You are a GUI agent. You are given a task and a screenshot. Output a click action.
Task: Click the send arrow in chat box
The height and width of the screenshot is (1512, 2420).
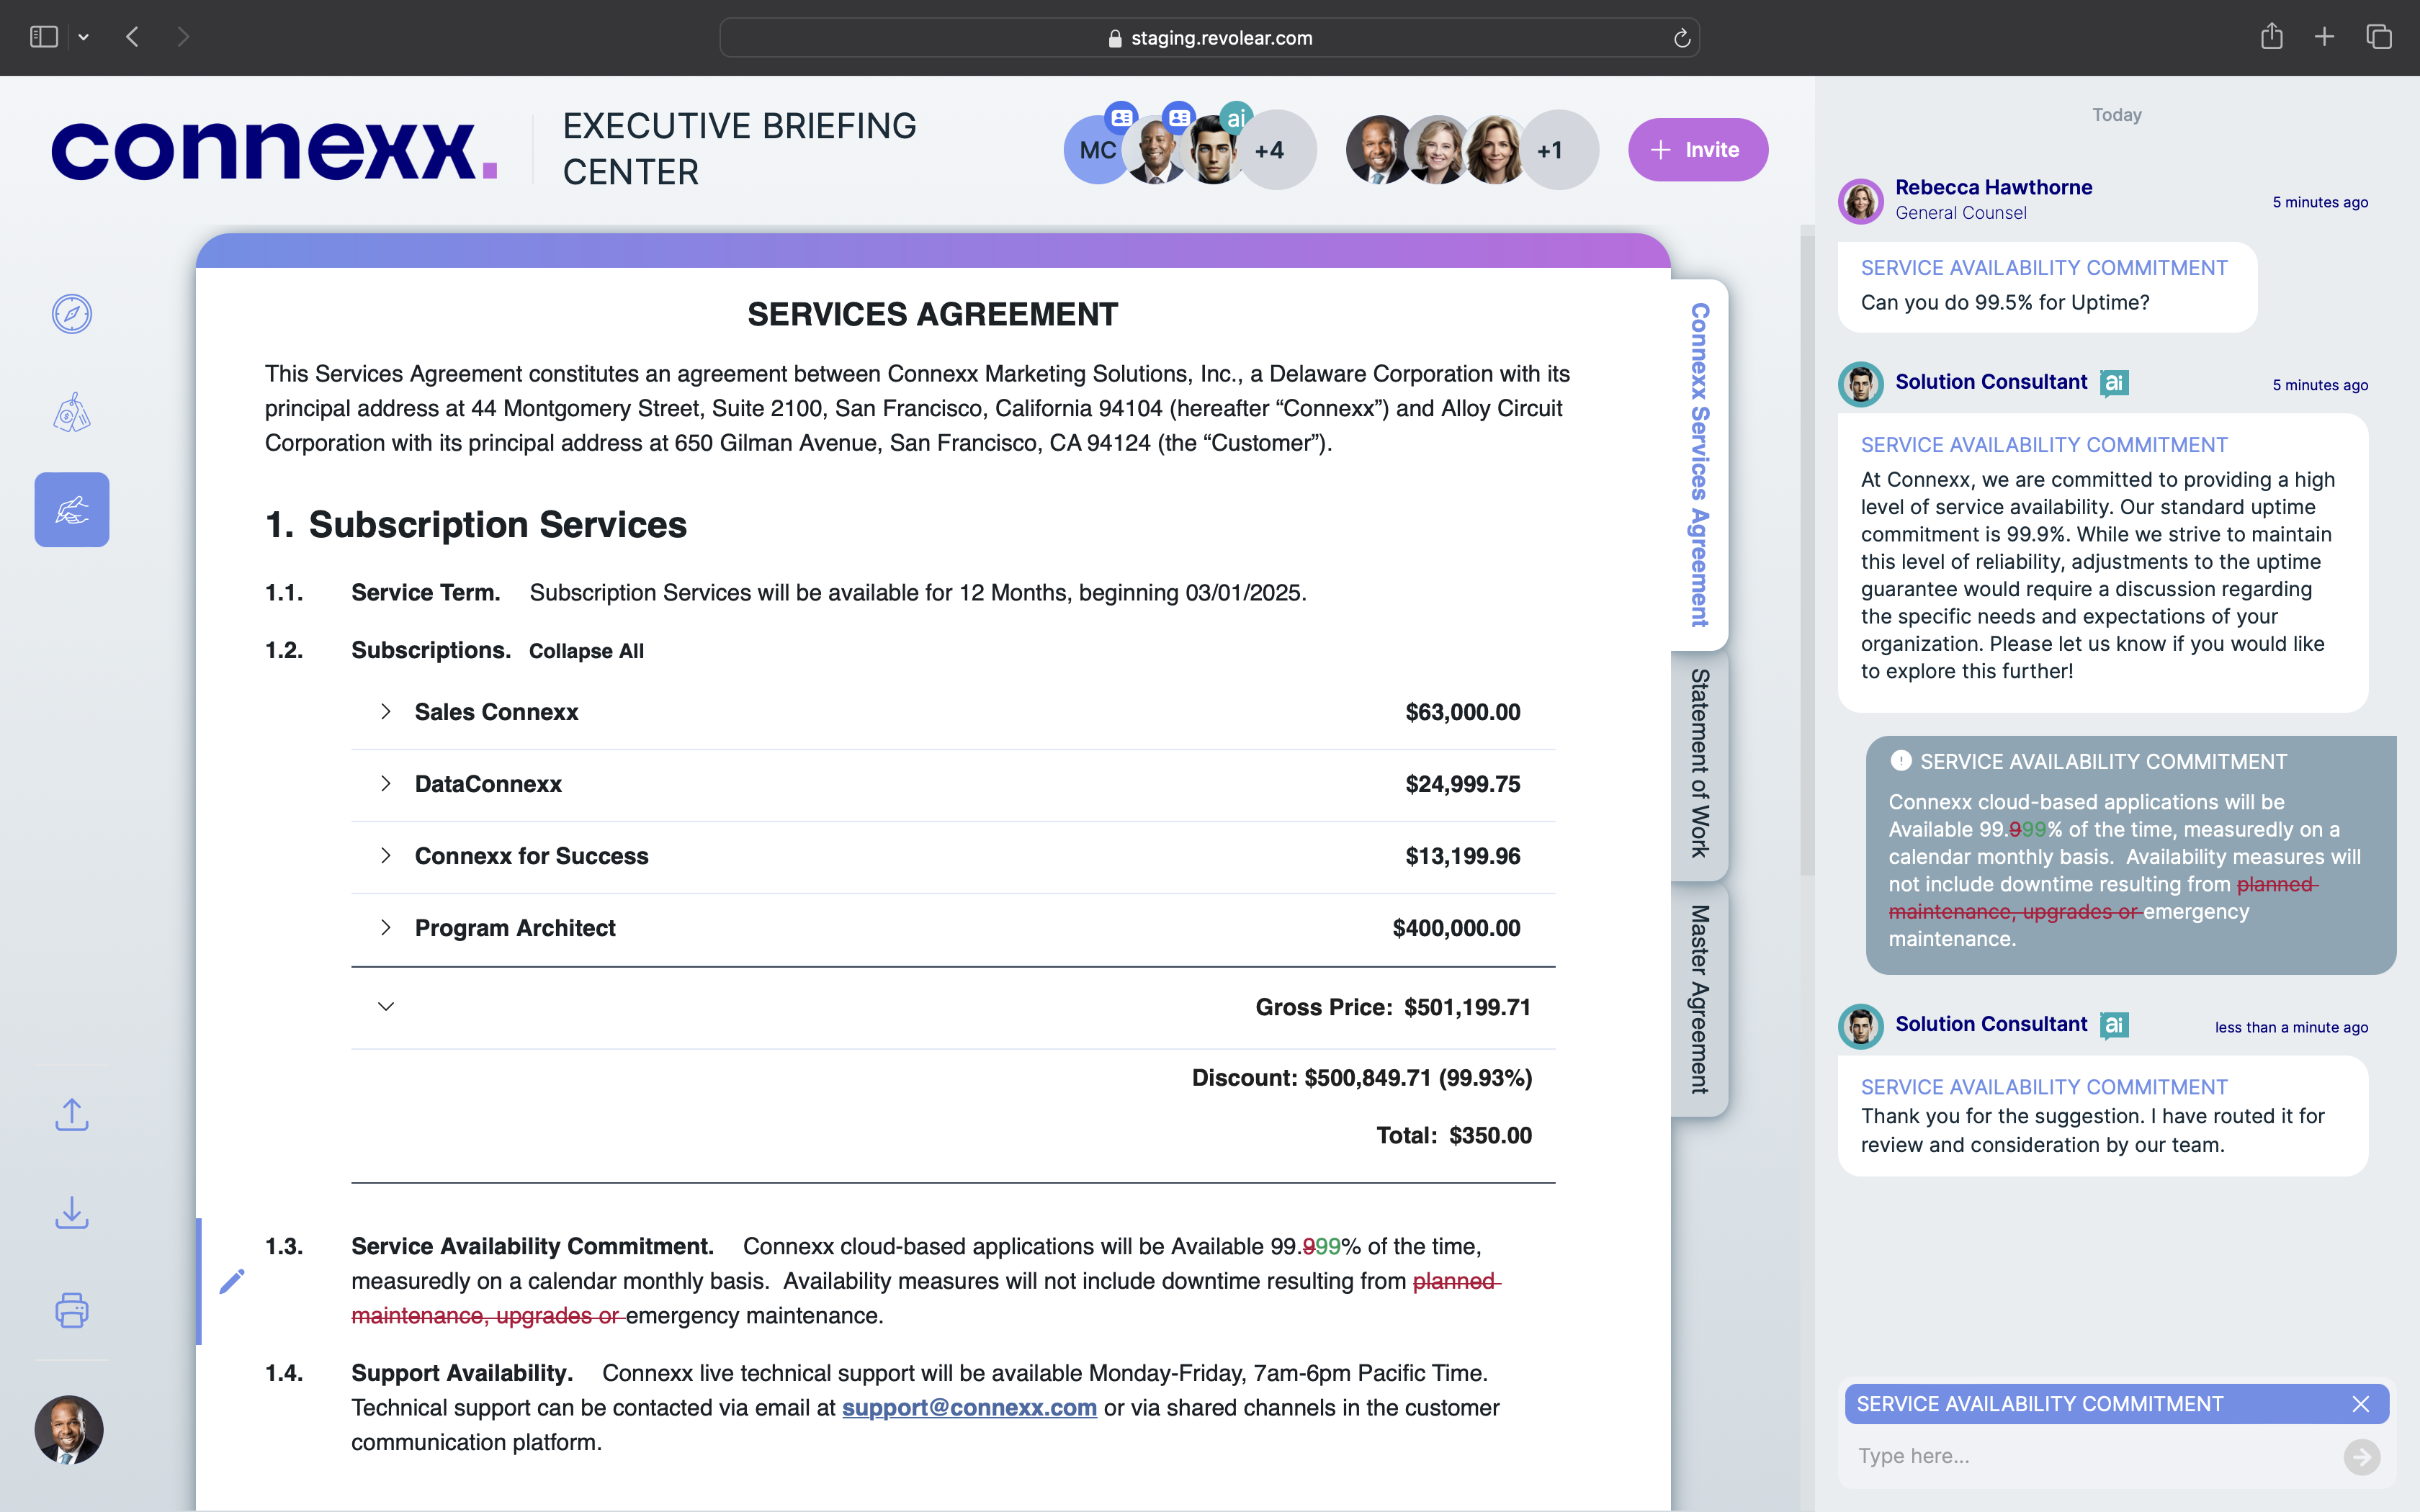tap(2361, 1457)
